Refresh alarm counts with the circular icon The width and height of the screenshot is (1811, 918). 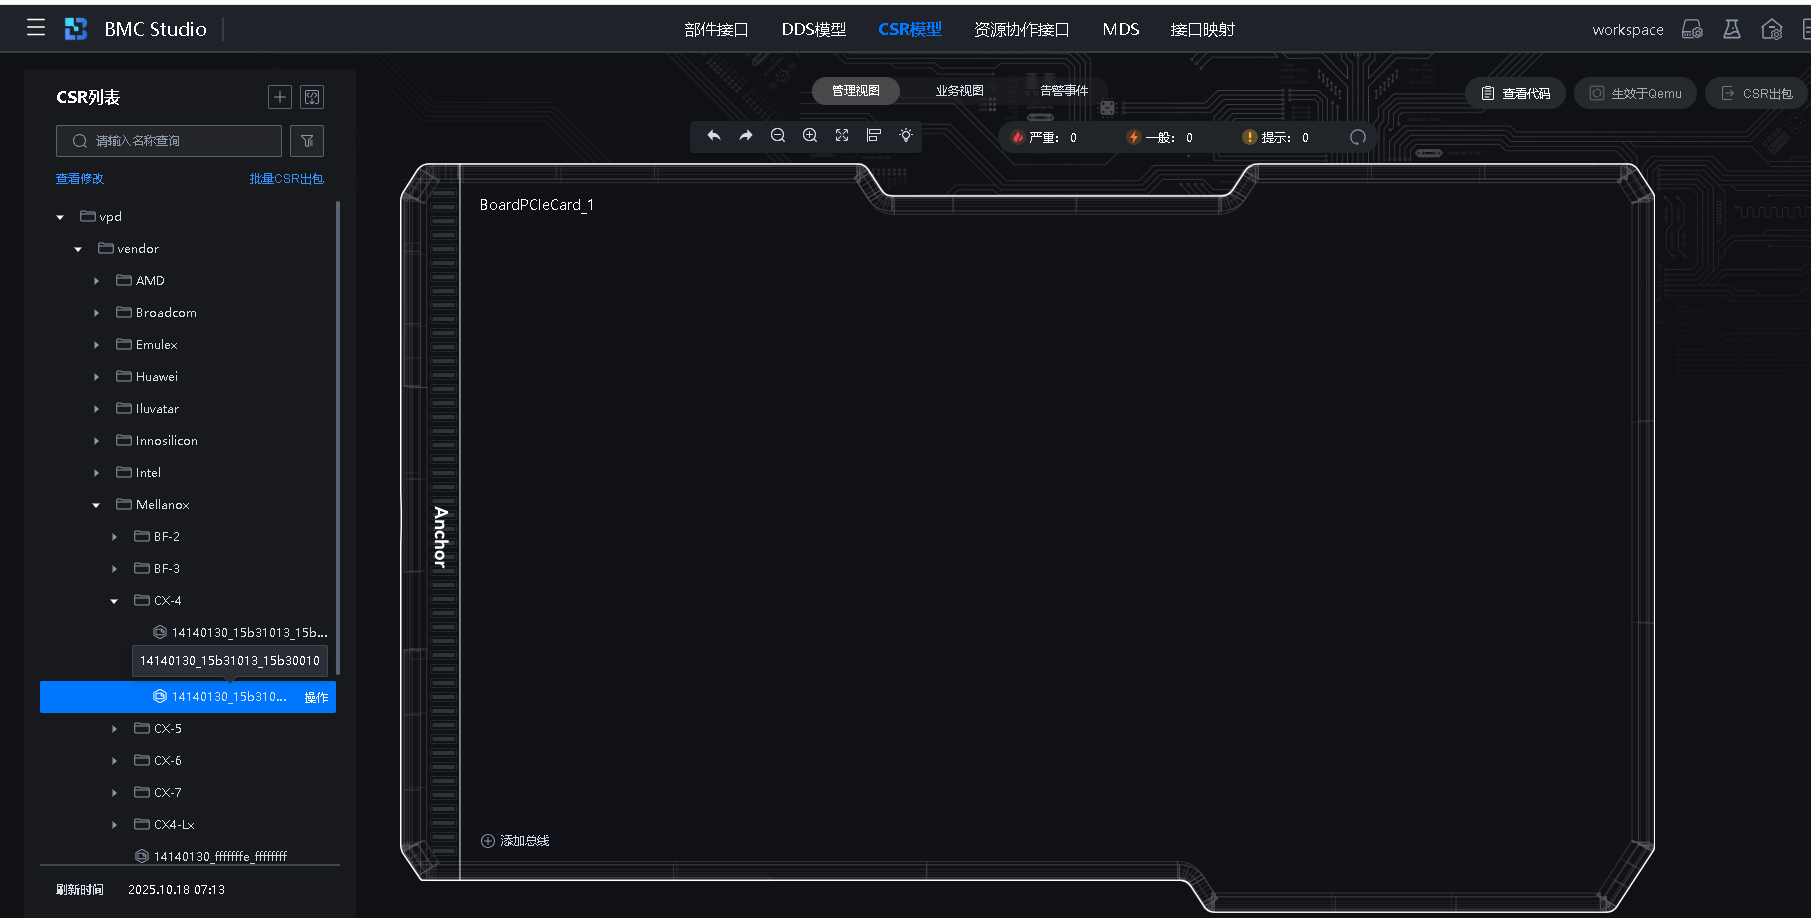[x=1357, y=138]
